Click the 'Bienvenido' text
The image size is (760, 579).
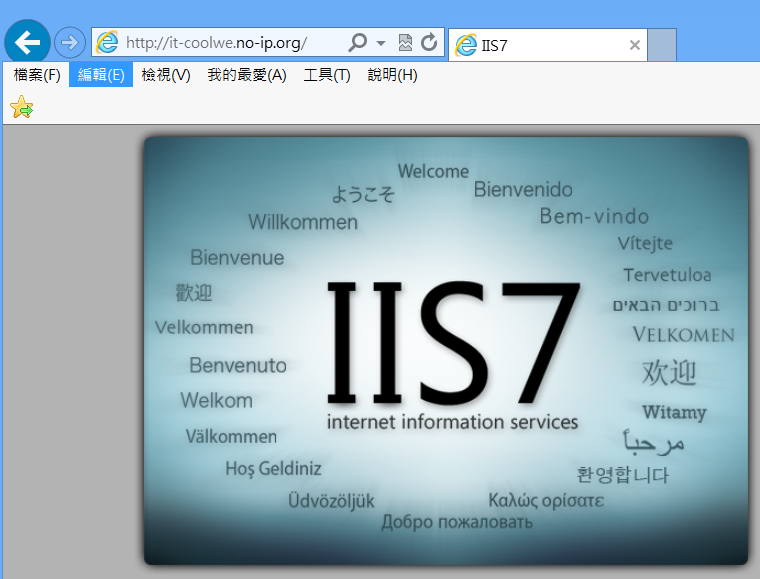(523, 189)
